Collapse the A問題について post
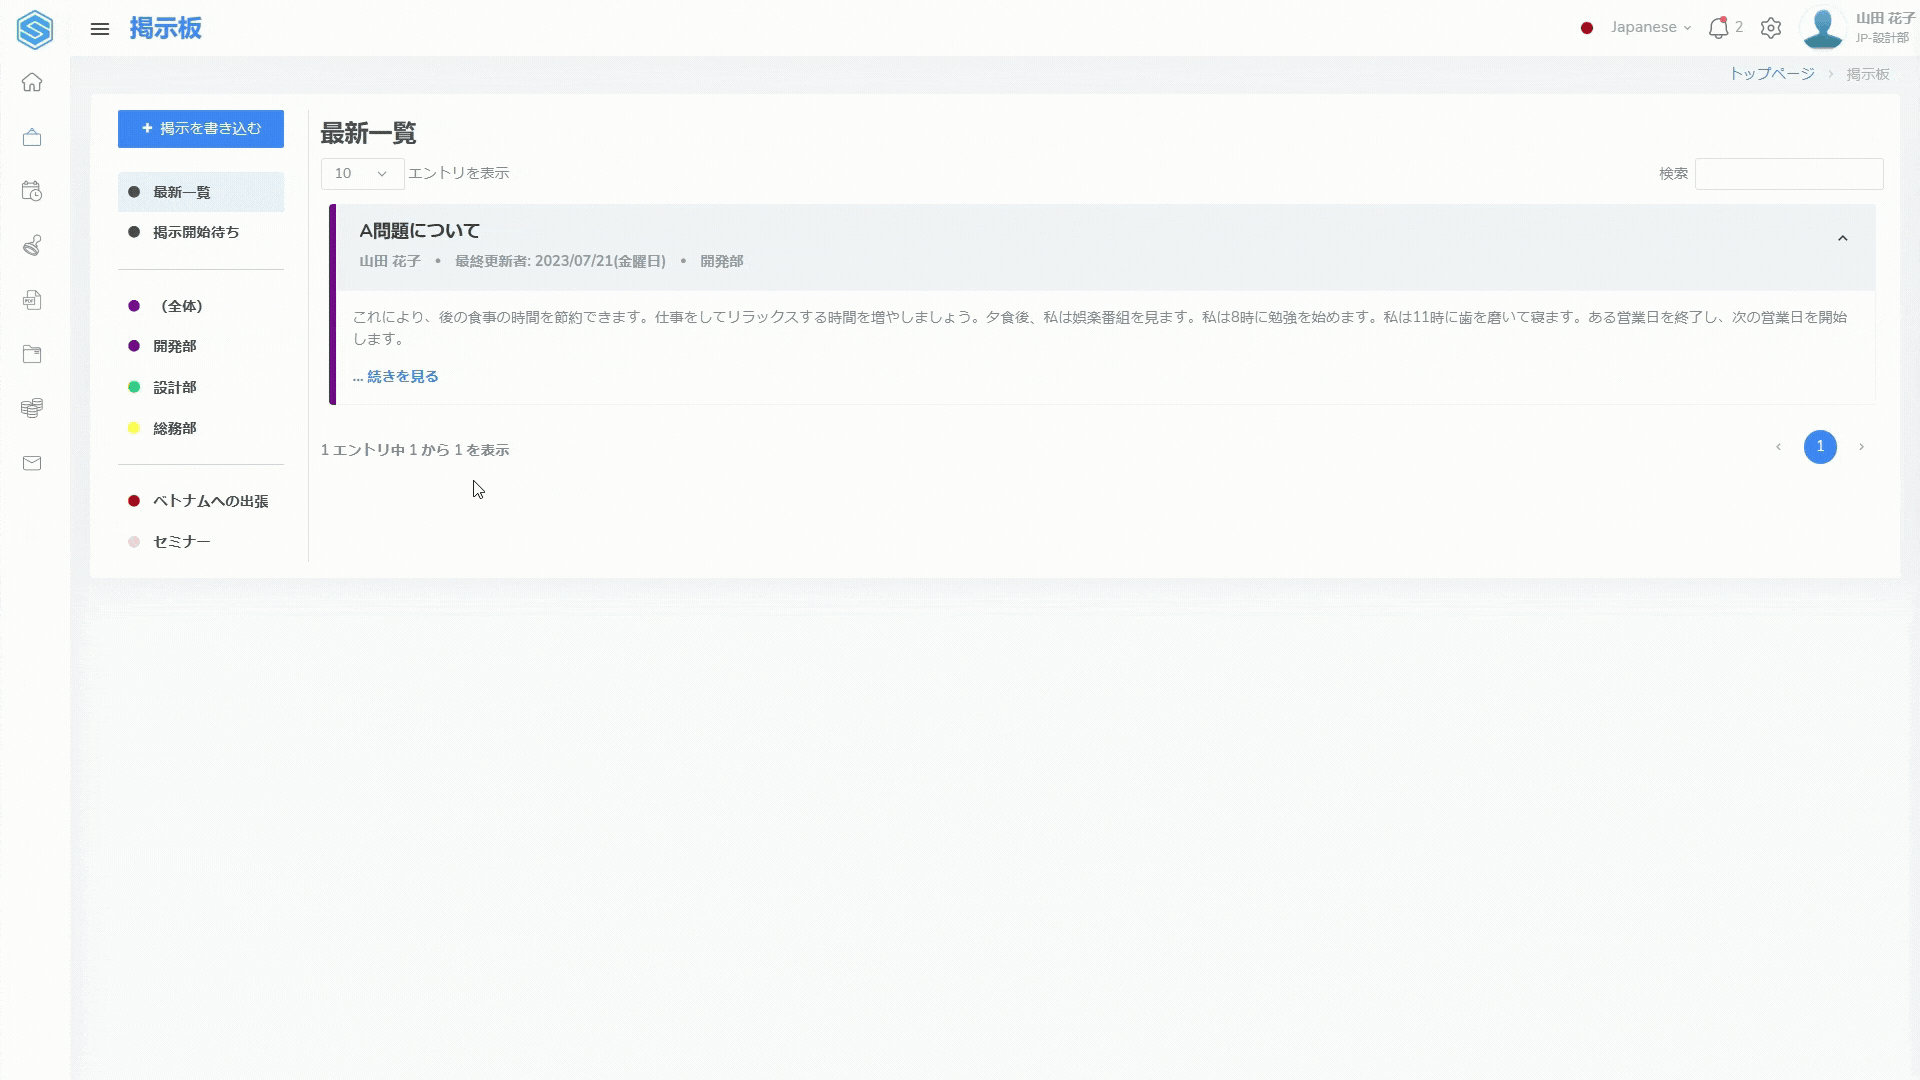1920x1080 pixels. [1842, 238]
